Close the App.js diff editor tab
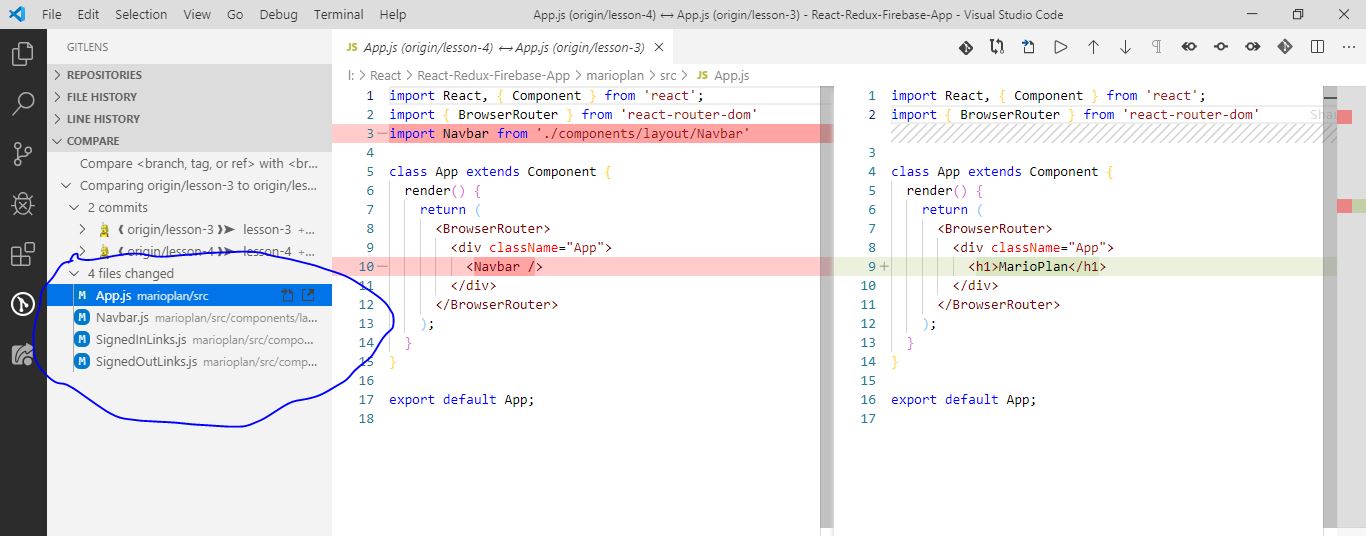Image resolution: width=1366 pixels, height=536 pixels. click(x=659, y=48)
